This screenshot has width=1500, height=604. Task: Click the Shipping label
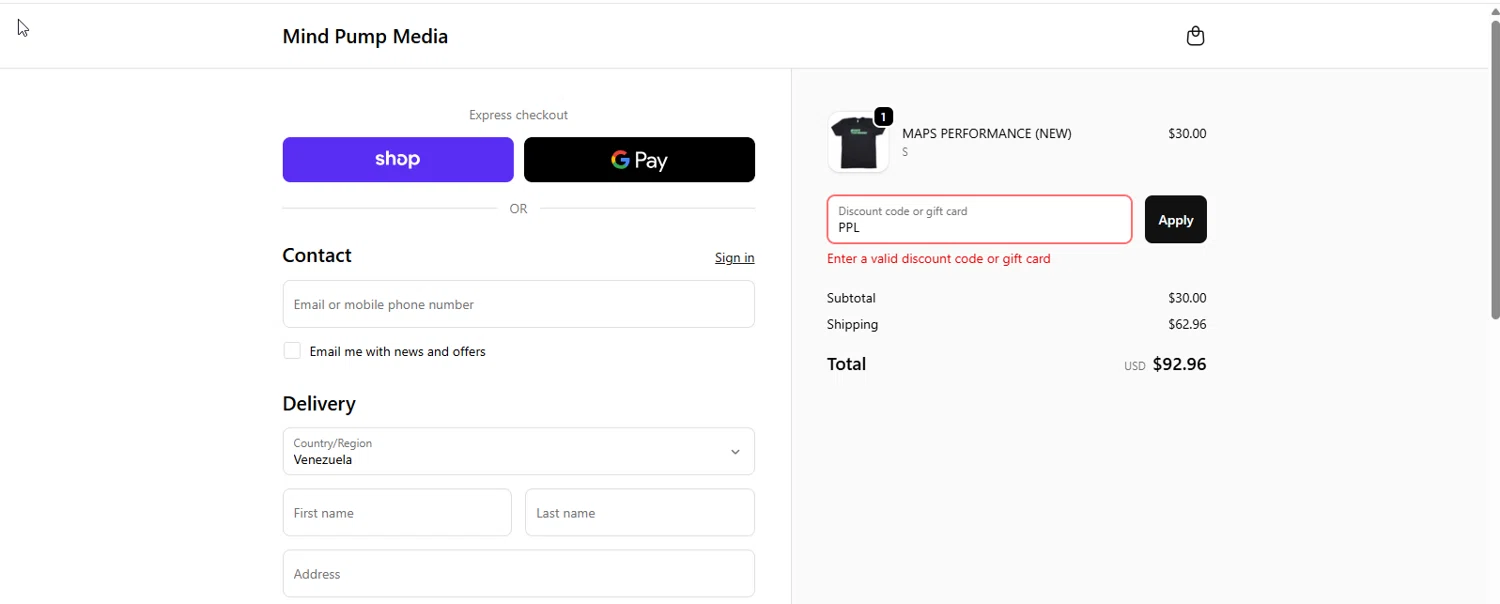click(852, 325)
